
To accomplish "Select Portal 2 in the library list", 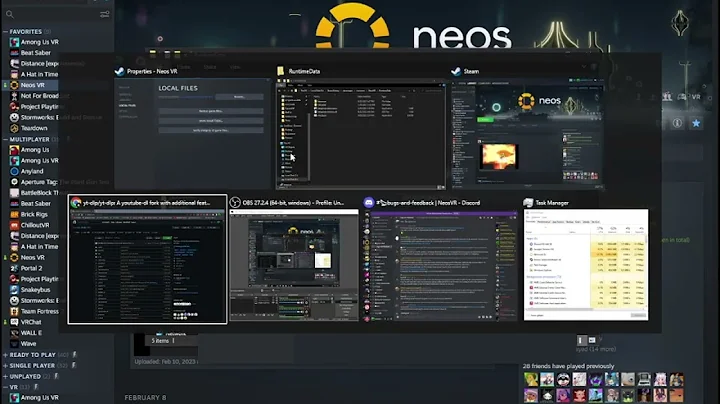I will coord(31,268).
